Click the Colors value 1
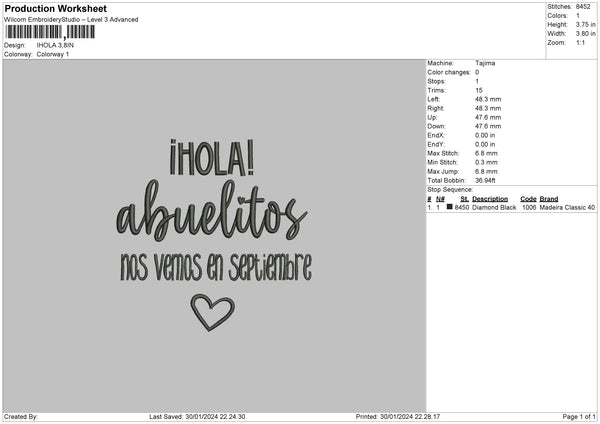The height and width of the screenshot is (424, 600). pos(578,16)
